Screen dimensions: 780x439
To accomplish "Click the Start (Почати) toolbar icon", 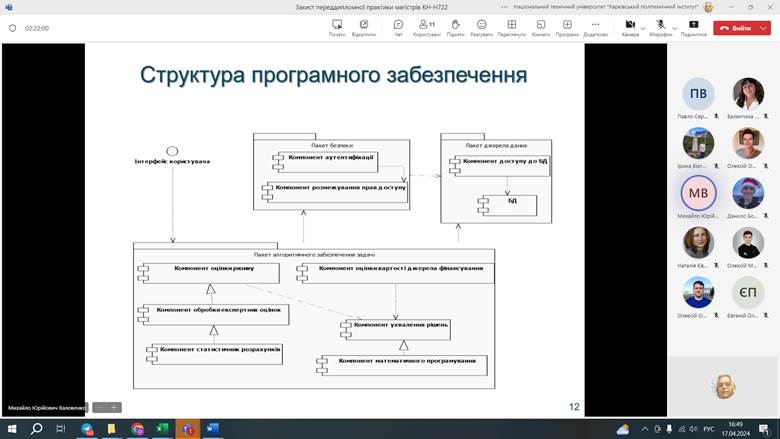I will (337, 27).
